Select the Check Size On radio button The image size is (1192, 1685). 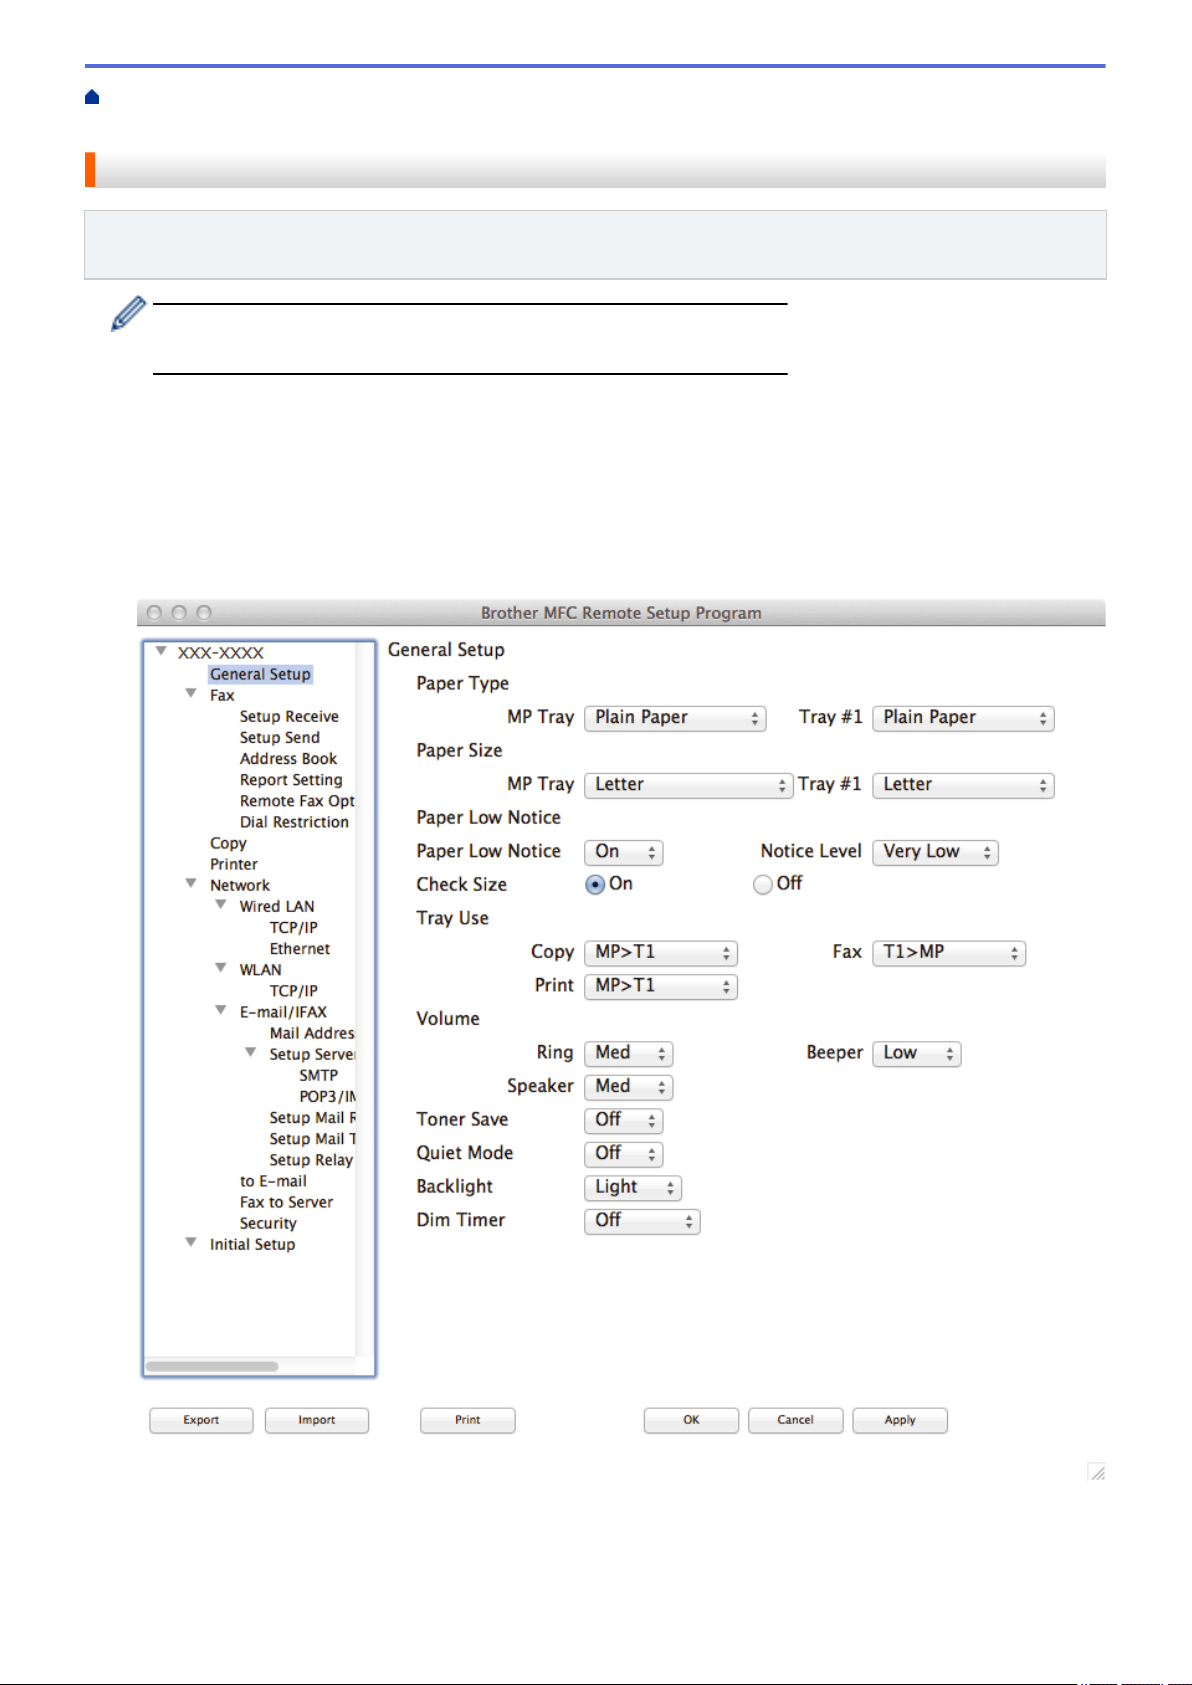coord(595,884)
